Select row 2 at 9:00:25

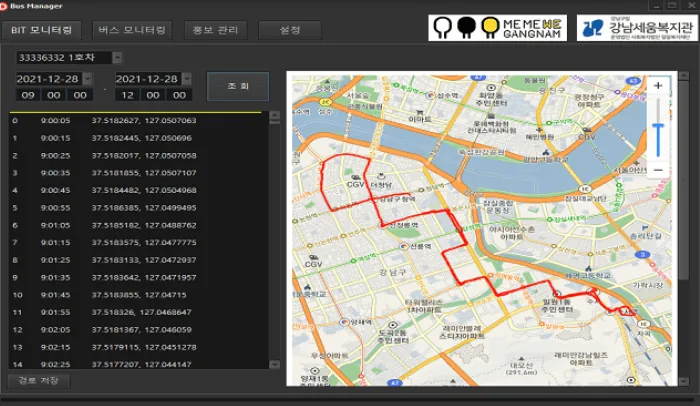pyautogui.click(x=138, y=155)
